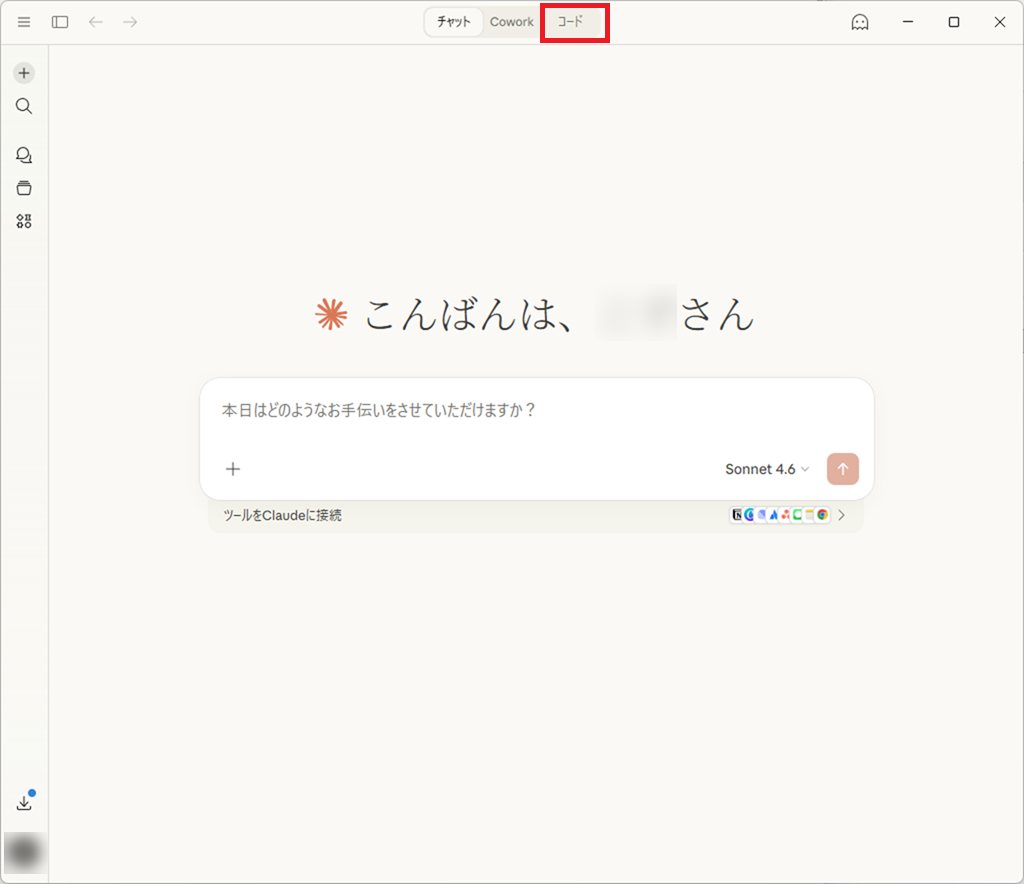Go back with the left arrow
The width and height of the screenshot is (1024, 884).
point(96,22)
